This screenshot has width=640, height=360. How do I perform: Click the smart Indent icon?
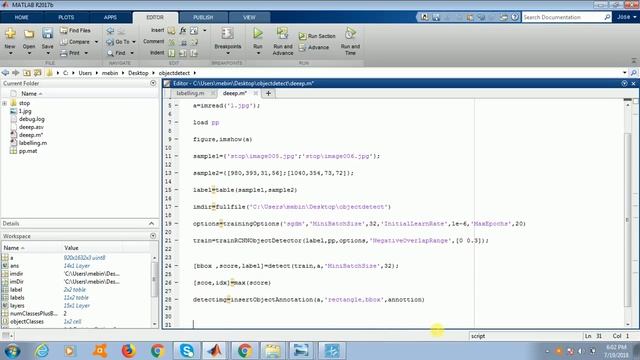click(x=172, y=53)
